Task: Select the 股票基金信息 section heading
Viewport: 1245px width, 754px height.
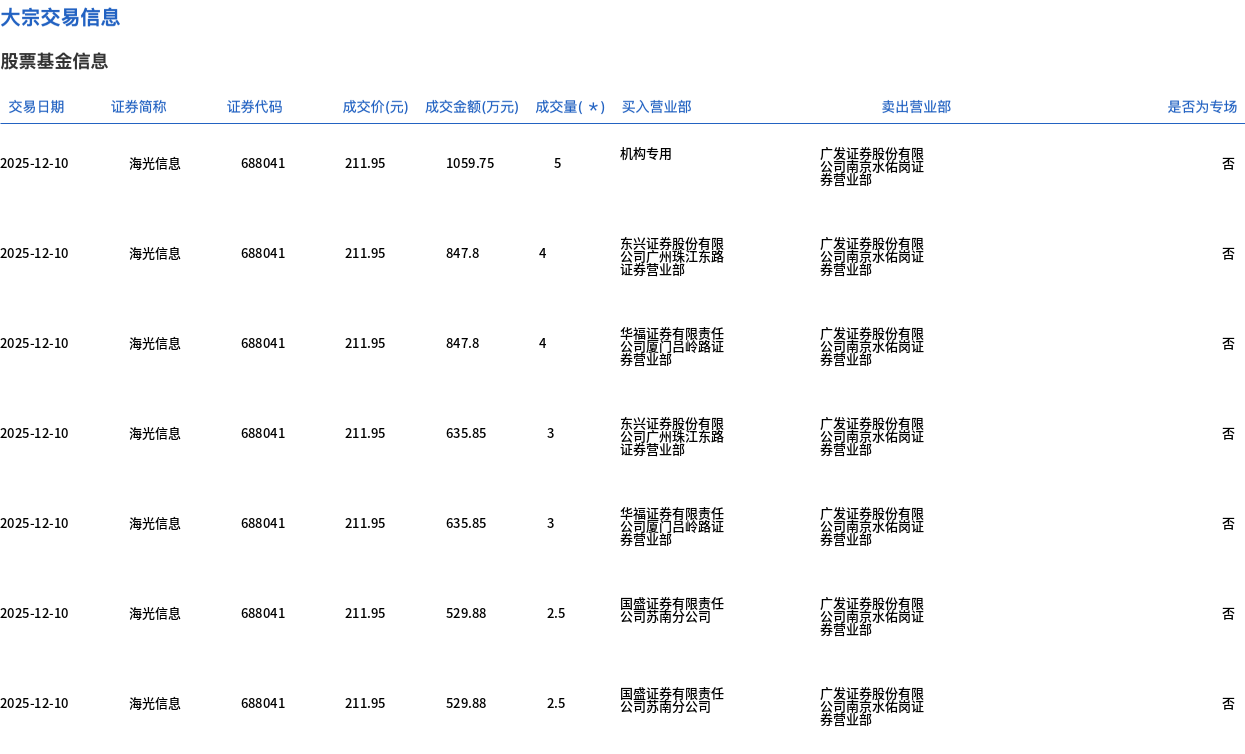Action: (x=54, y=61)
